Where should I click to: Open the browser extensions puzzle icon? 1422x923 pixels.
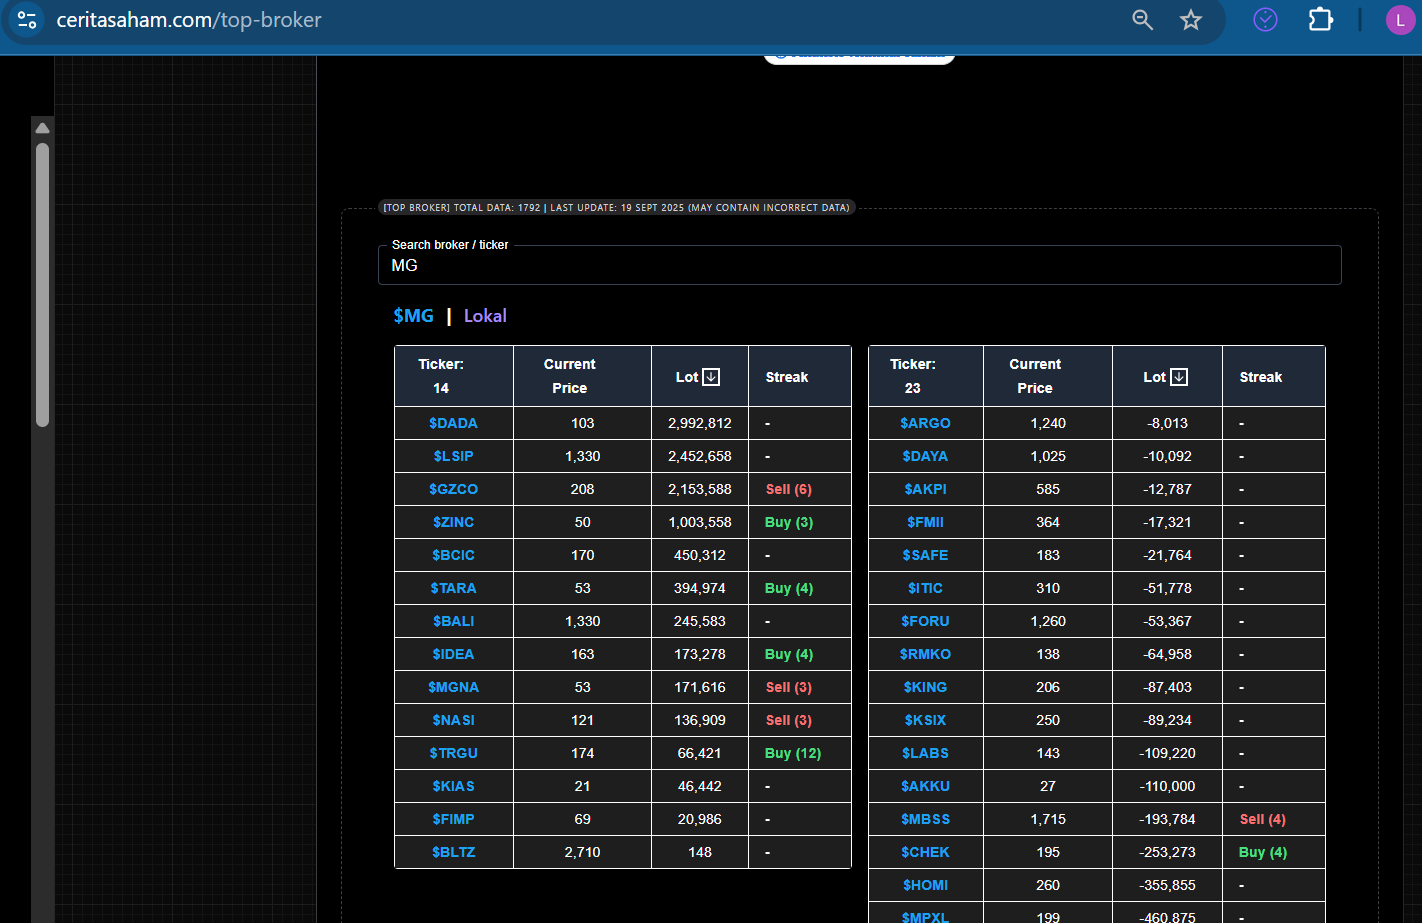pos(1321,20)
